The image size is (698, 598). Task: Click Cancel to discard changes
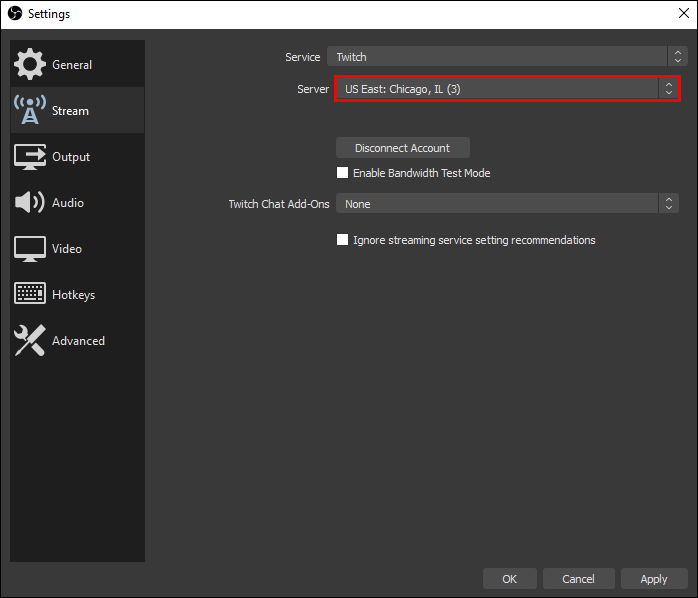578,579
